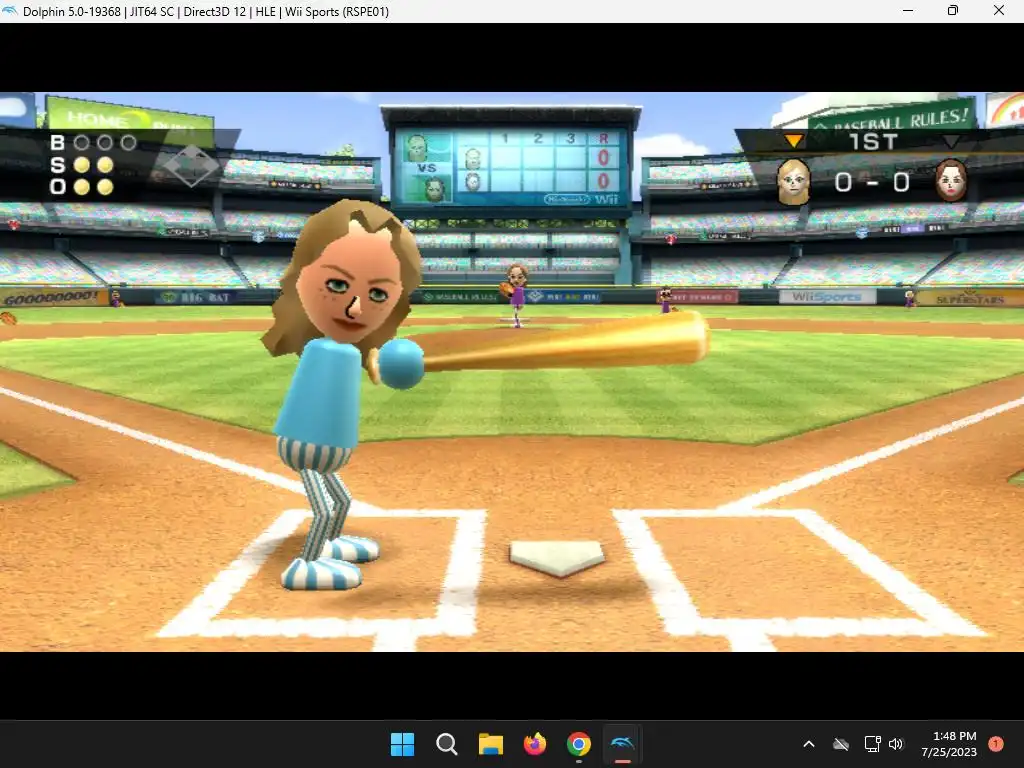Click the brunette opponent face icon

[951, 180]
